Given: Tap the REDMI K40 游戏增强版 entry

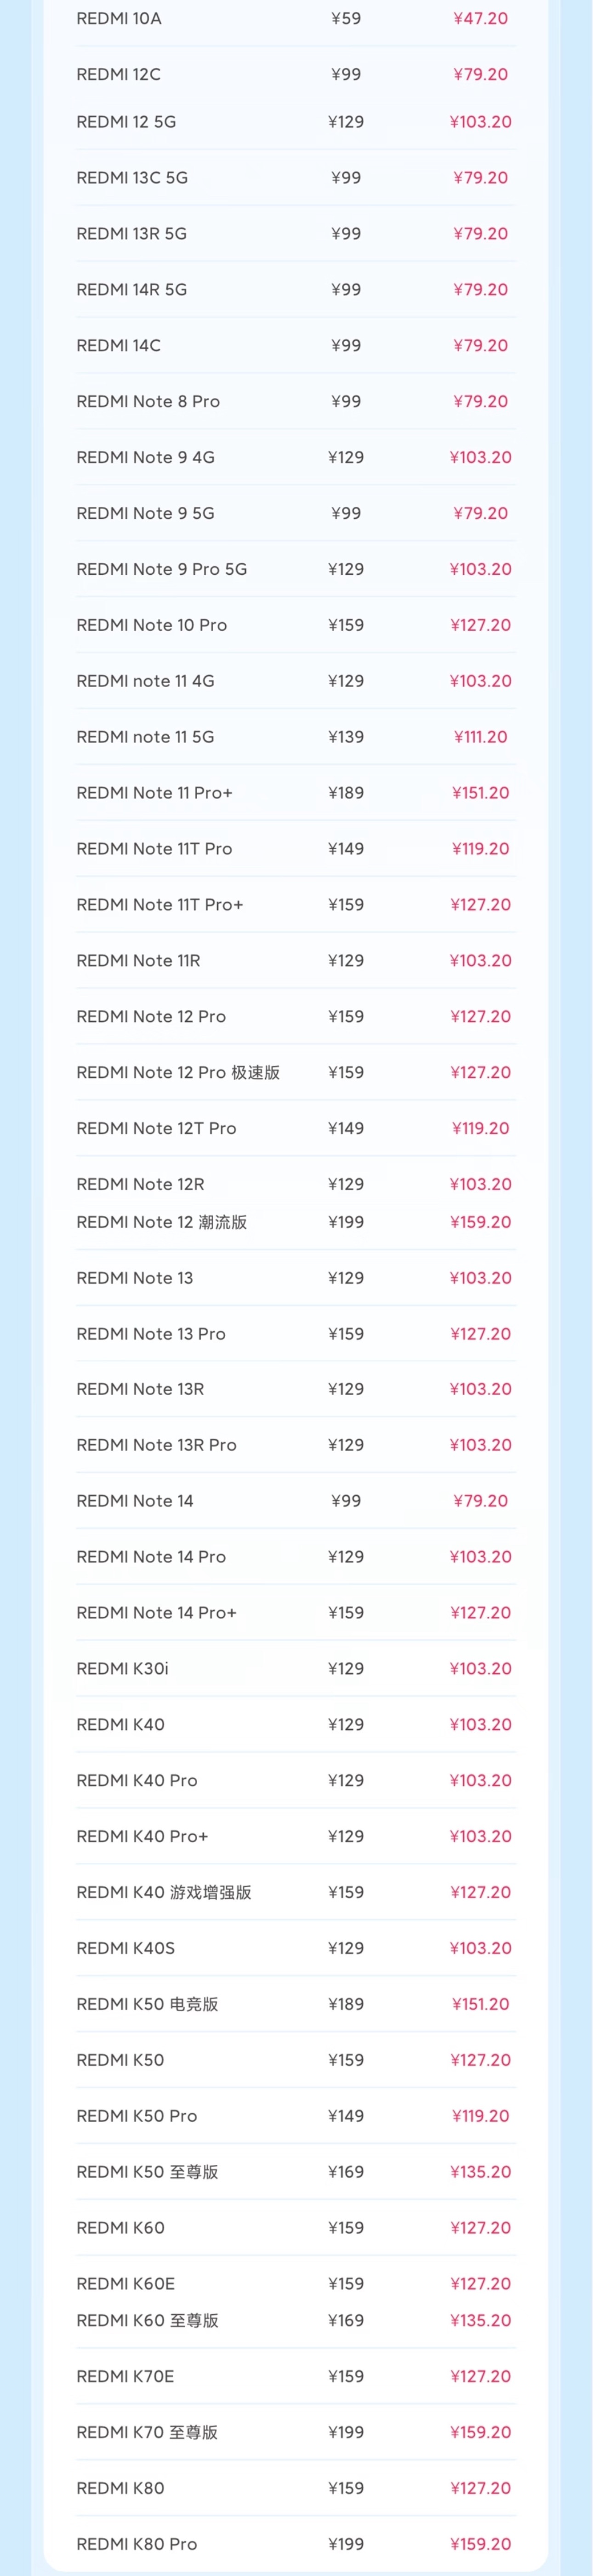Looking at the screenshot, I should tap(163, 1892).
